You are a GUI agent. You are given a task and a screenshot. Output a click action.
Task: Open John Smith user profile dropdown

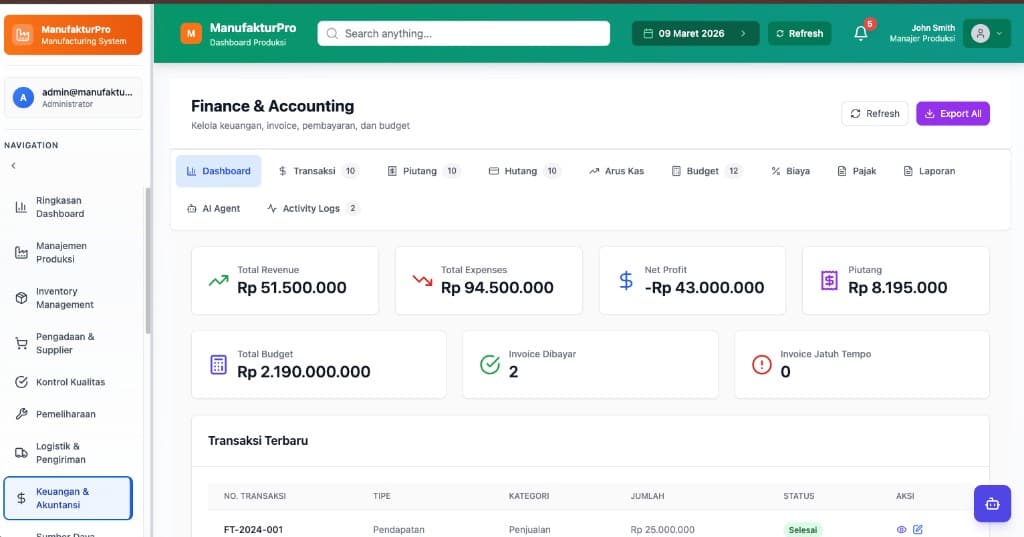(x=986, y=34)
